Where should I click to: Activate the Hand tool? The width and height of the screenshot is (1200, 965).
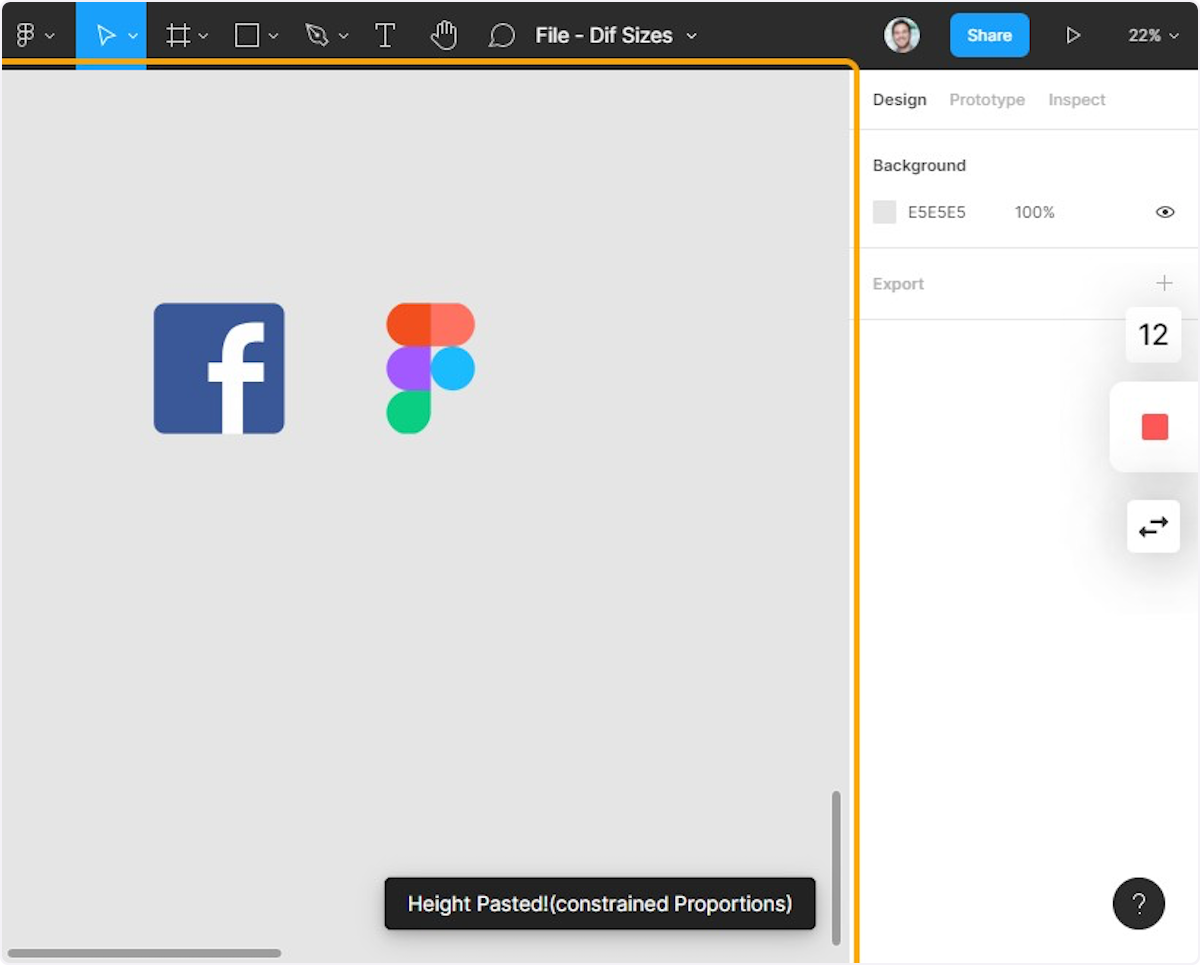443,36
